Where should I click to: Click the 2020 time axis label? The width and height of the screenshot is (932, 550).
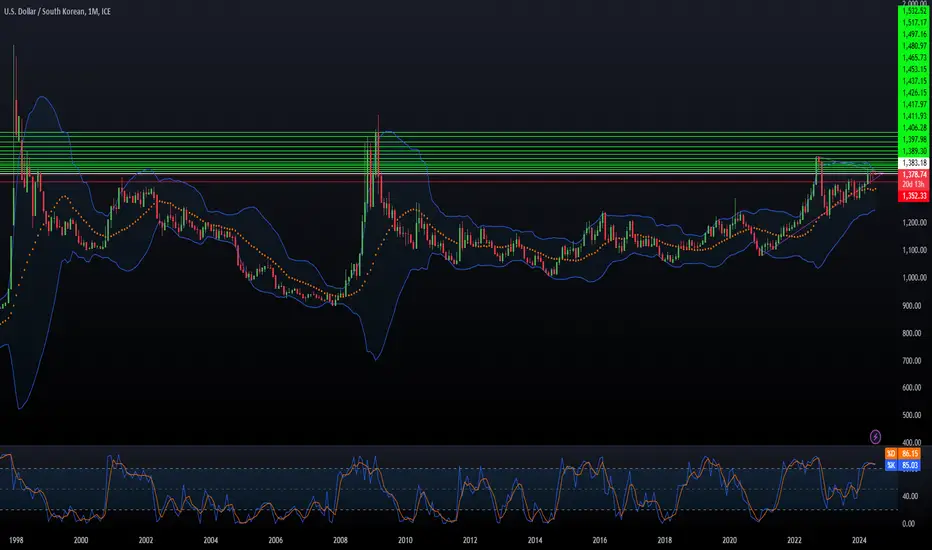click(729, 540)
